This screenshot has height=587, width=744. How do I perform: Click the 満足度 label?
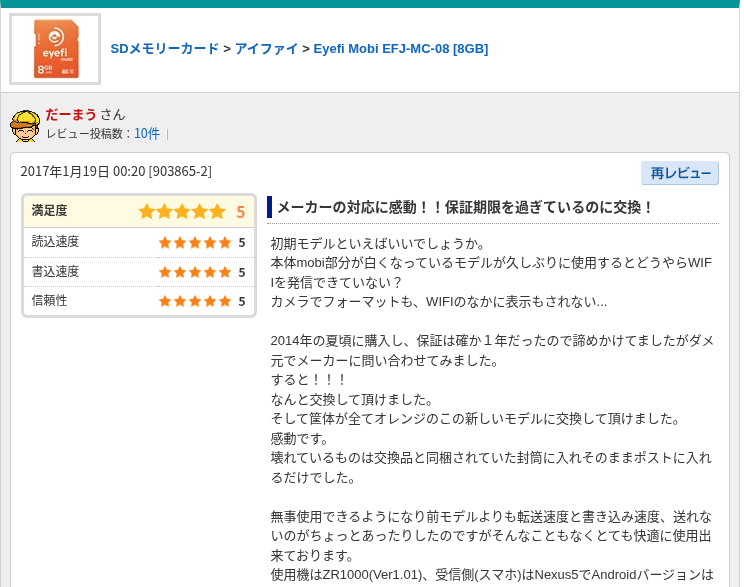(49, 211)
